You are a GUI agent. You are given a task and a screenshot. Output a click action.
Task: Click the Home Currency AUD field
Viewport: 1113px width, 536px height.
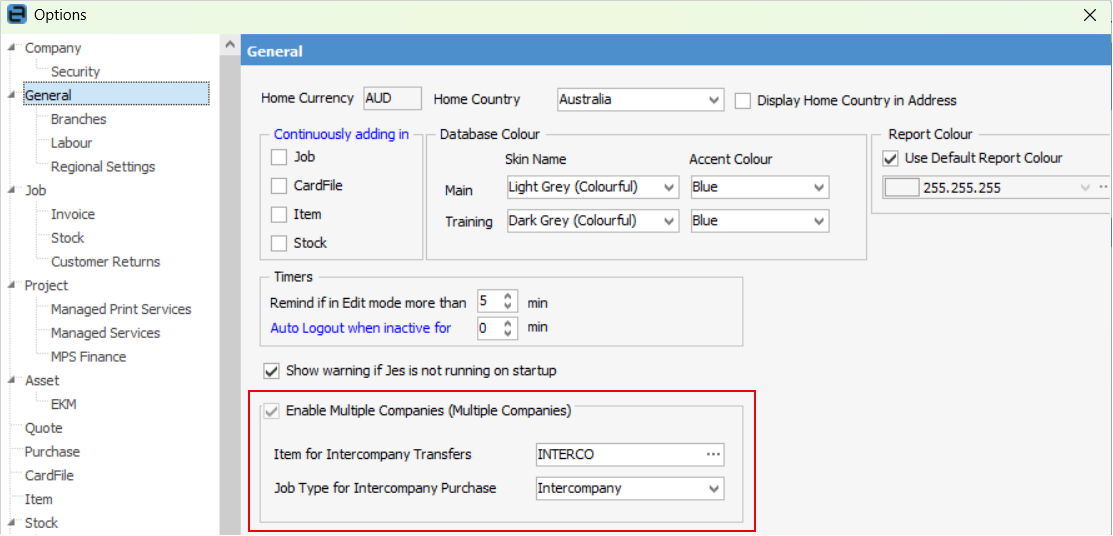click(392, 99)
